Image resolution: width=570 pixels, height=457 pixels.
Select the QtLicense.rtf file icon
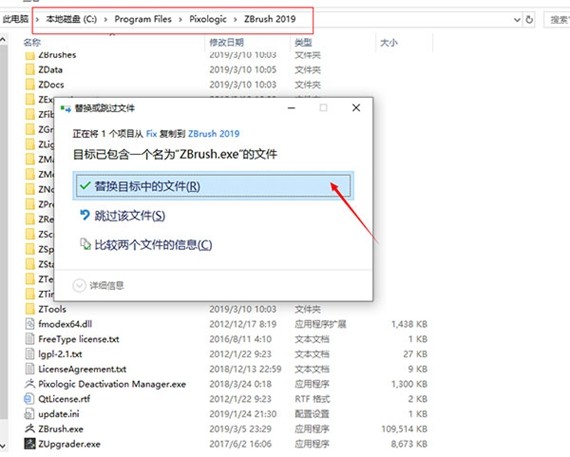(29, 399)
